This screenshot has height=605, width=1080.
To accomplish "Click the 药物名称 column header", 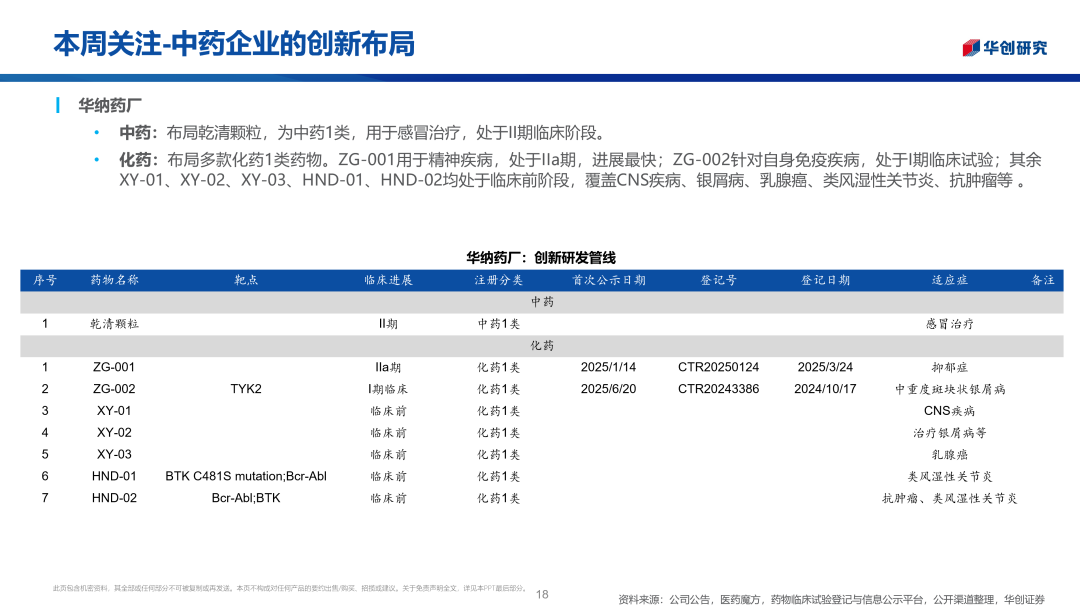I will (x=114, y=280).
